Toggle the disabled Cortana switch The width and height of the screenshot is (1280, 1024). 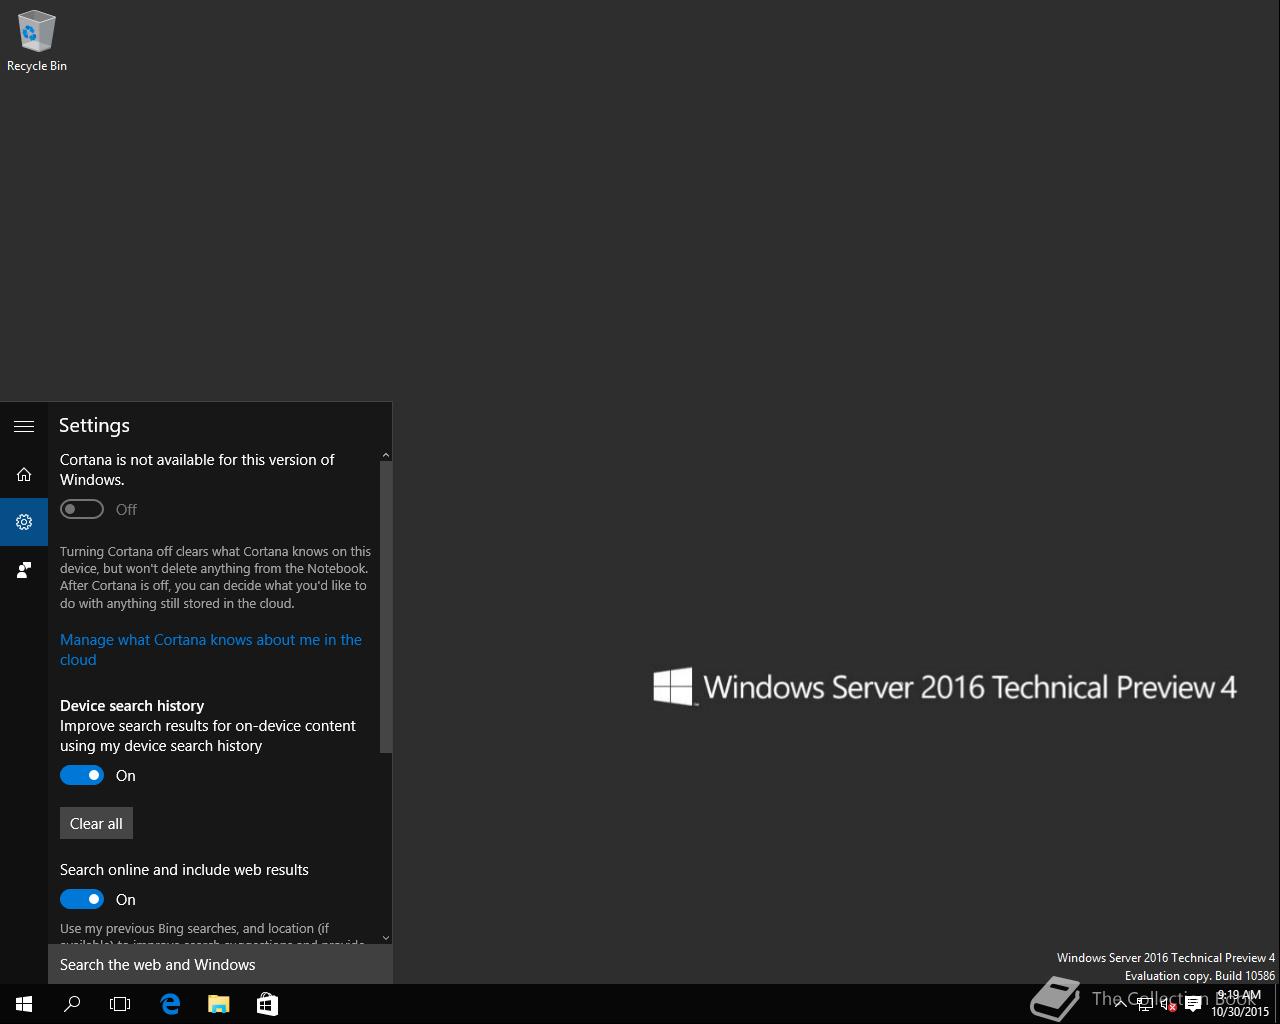coord(82,509)
